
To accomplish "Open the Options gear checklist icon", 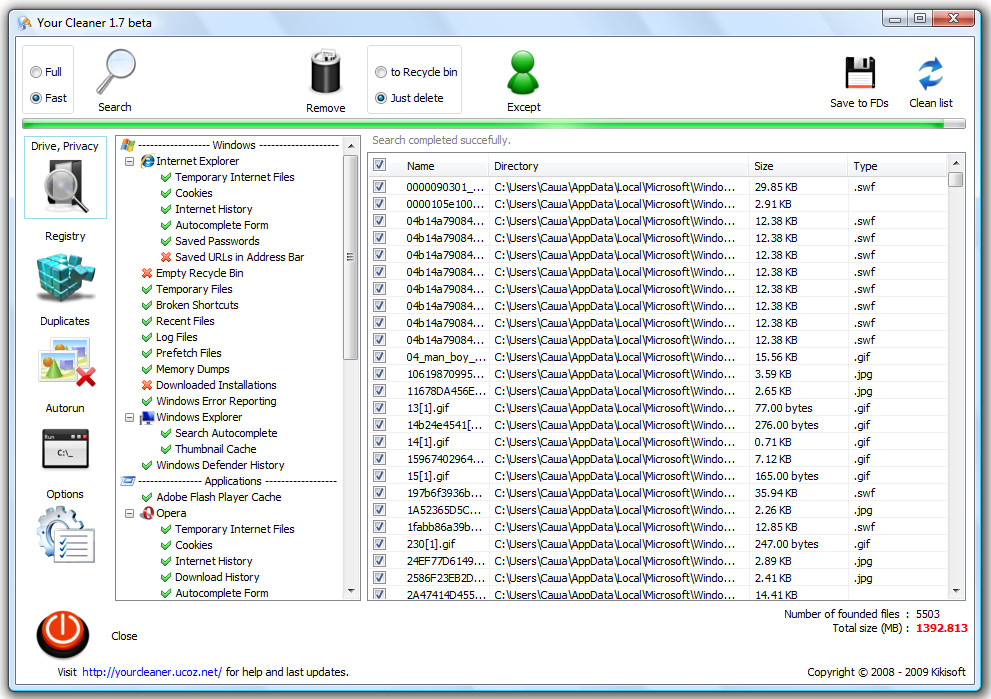I will coord(66,536).
